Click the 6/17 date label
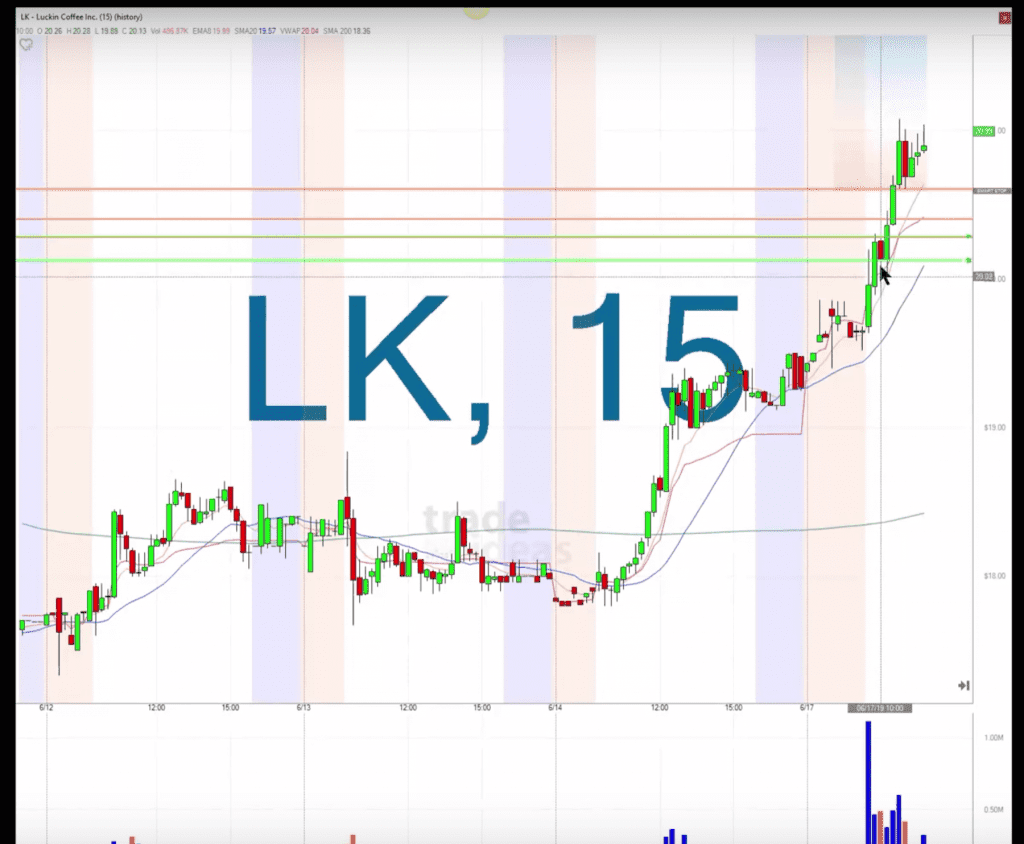The height and width of the screenshot is (844, 1024). [x=807, y=707]
